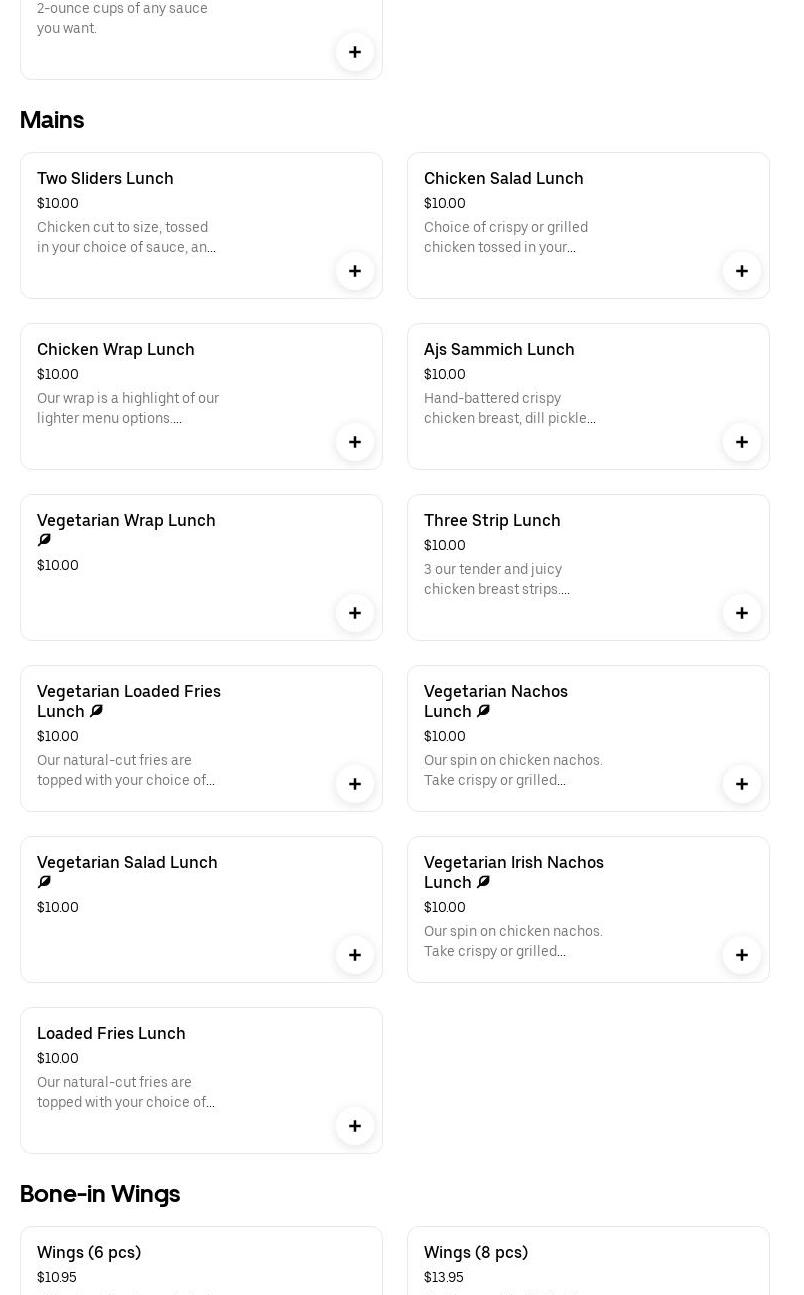Open the Ajs Sammich Lunch item title

click(499, 349)
